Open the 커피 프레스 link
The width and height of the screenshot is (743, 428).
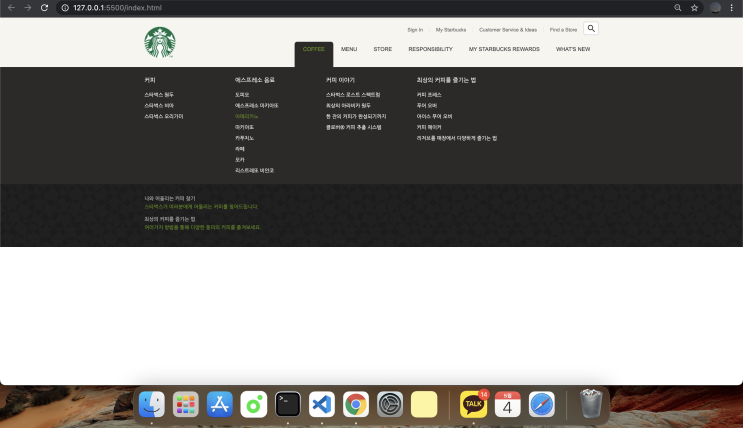tap(429, 95)
